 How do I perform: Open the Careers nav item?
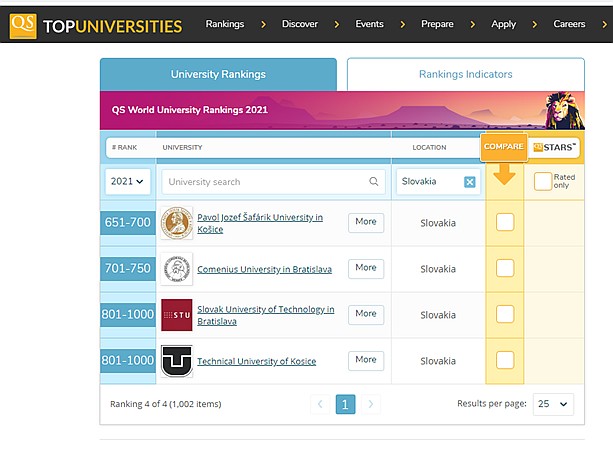(569, 24)
